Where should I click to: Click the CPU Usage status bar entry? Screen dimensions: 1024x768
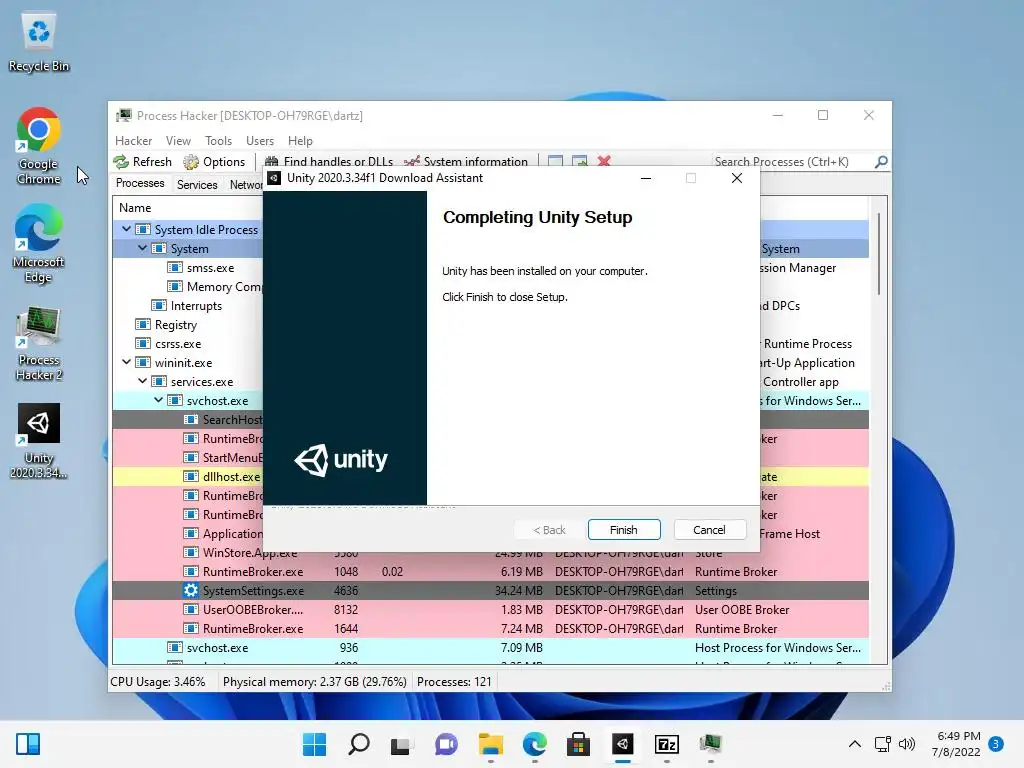pos(157,682)
